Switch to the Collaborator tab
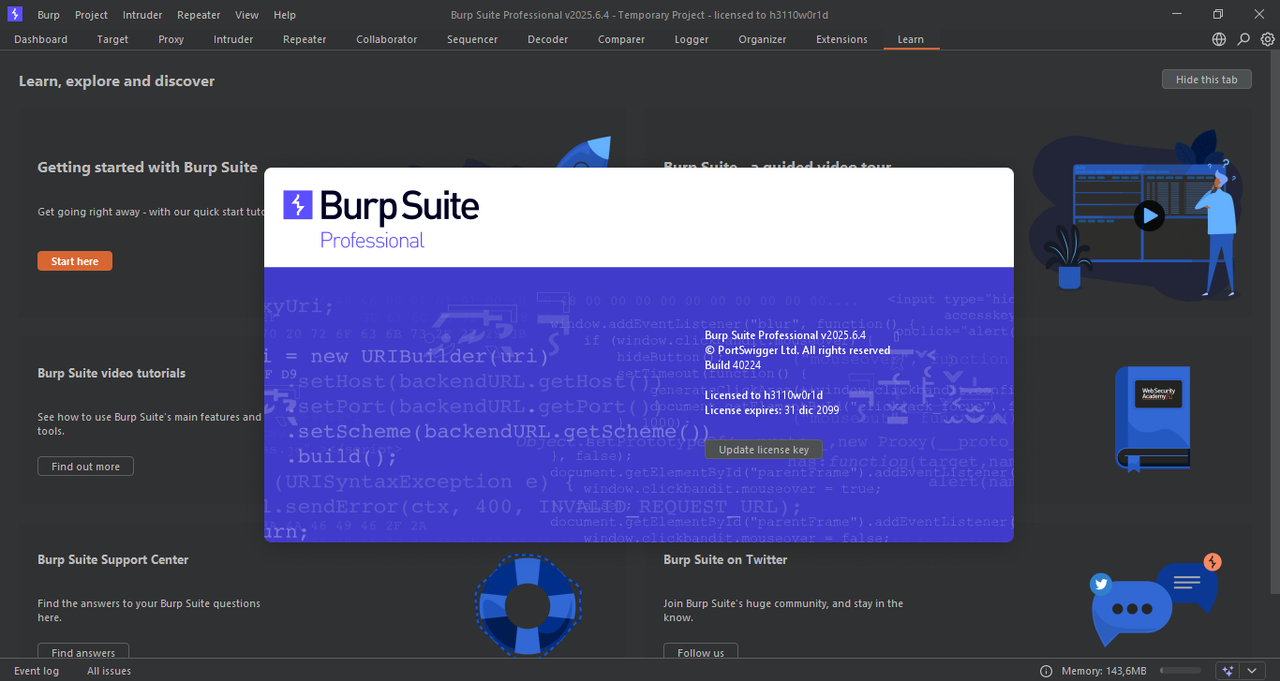The image size is (1280, 681). tap(387, 39)
